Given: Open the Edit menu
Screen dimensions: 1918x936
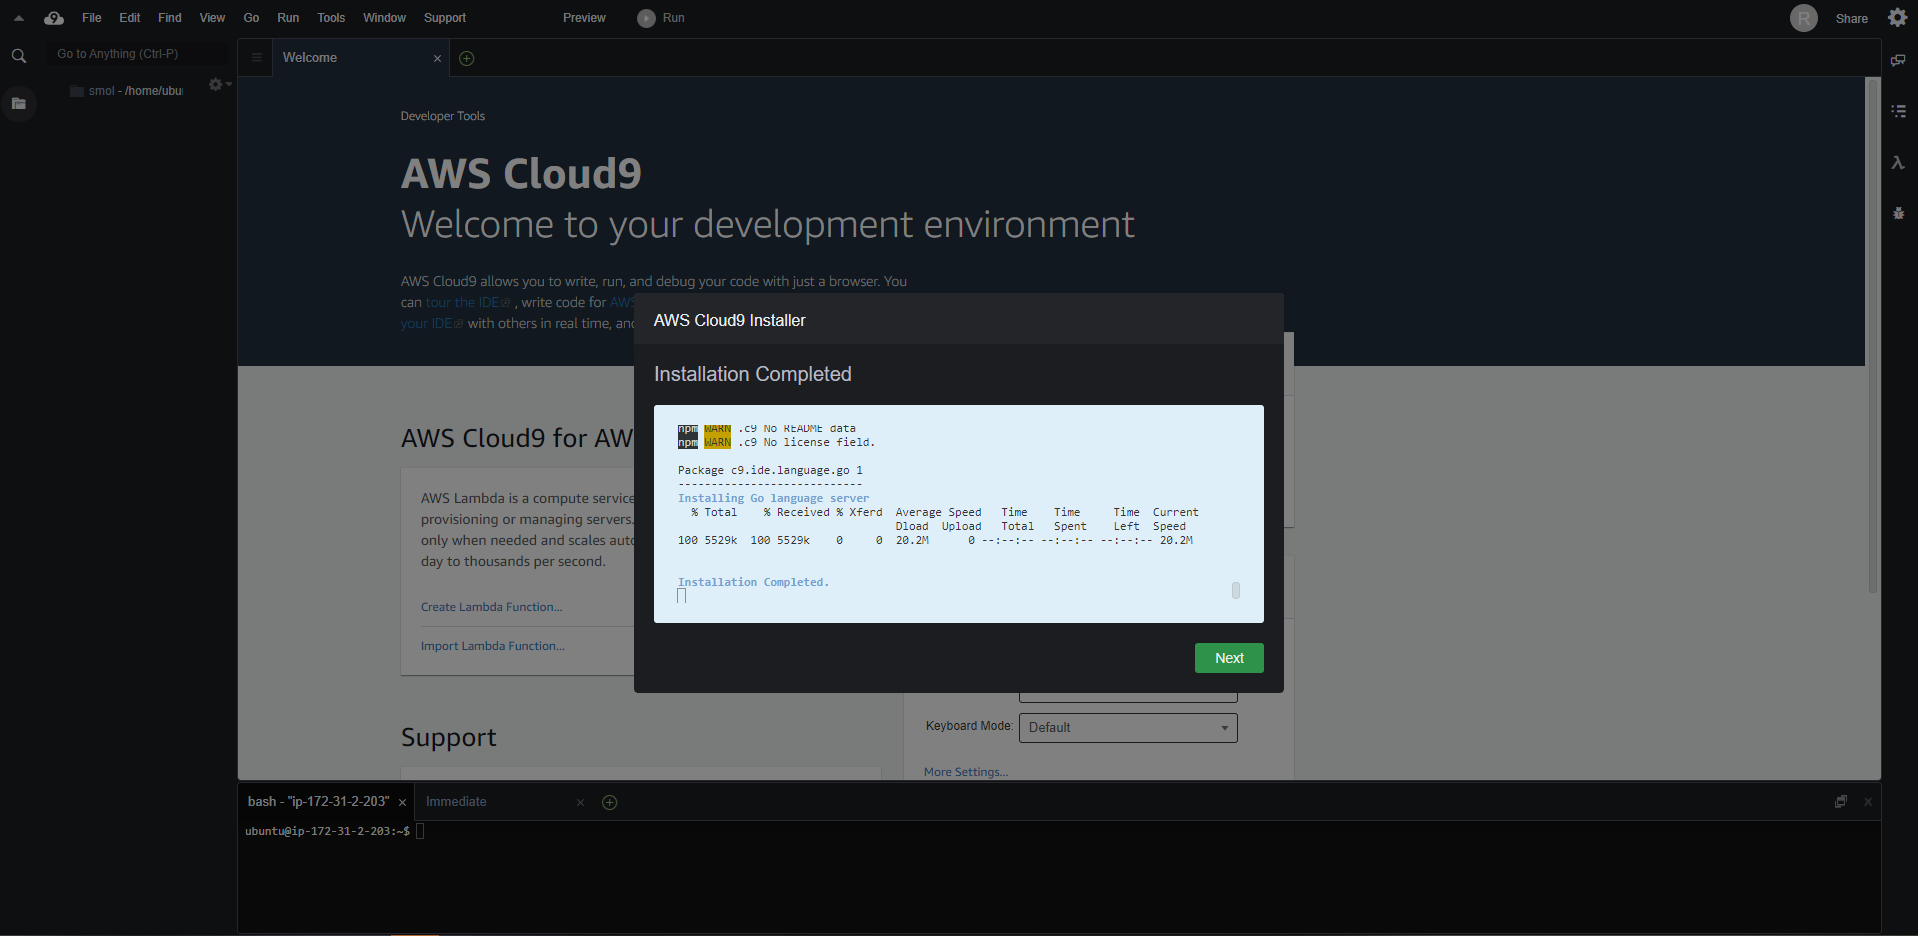Looking at the screenshot, I should [x=130, y=18].
